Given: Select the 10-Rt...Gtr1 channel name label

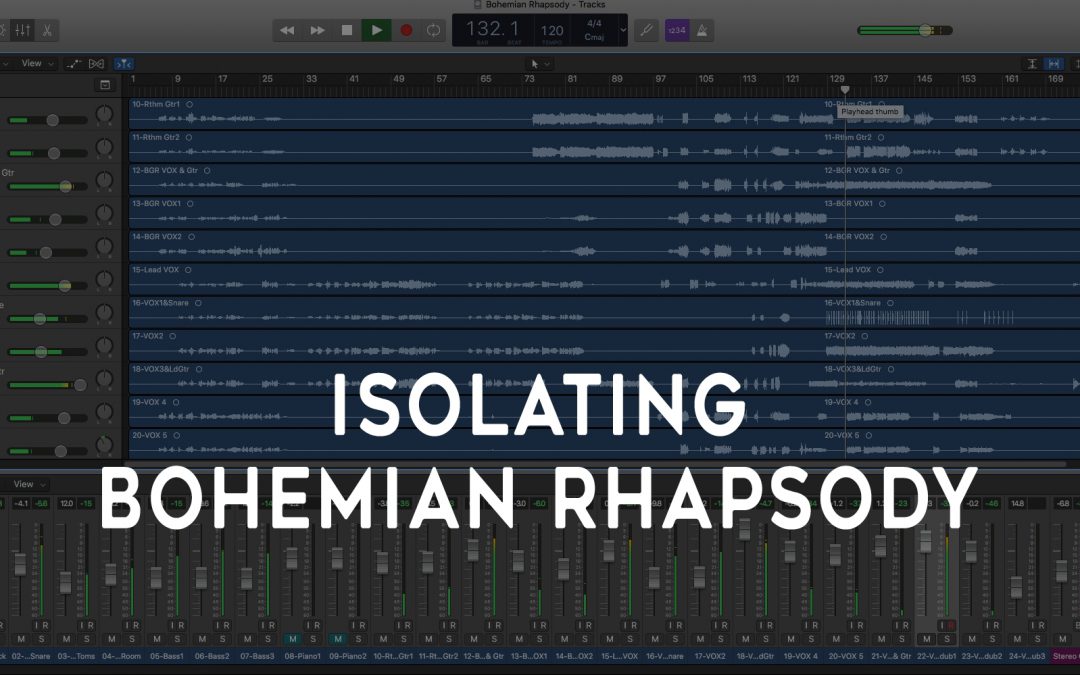Looking at the screenshot, I should point(393,656).
